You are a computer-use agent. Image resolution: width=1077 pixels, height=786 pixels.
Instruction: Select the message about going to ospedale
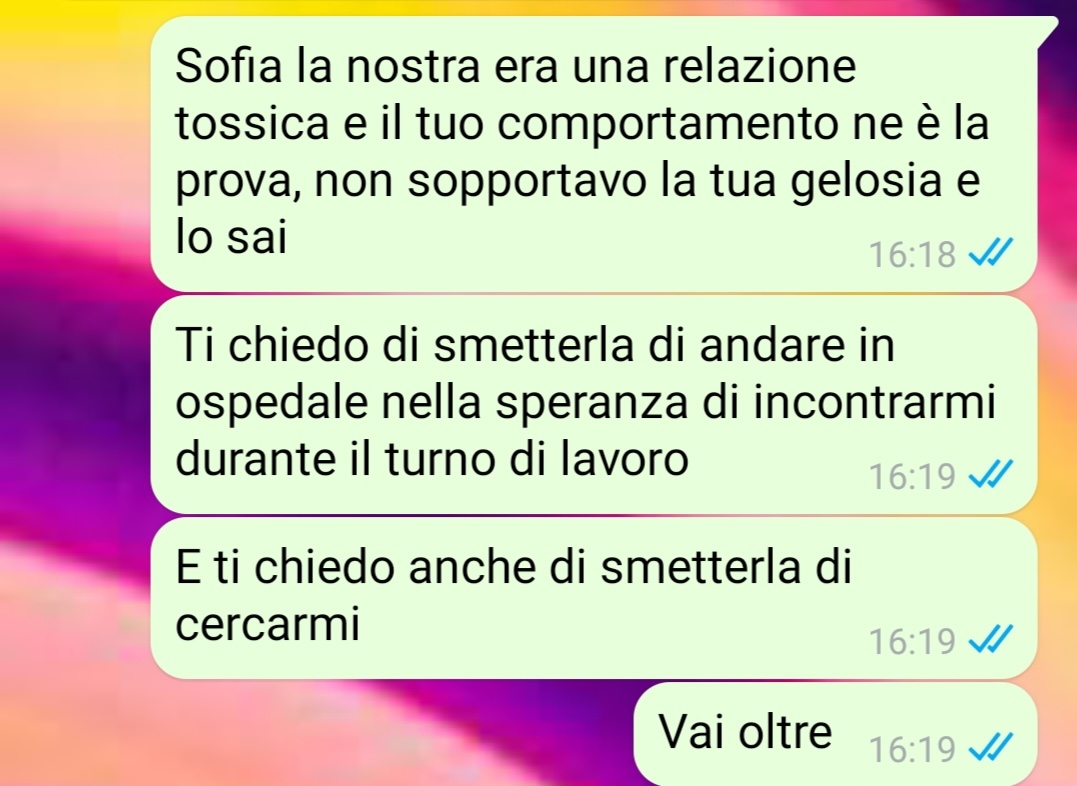click(x=593, y=405)
